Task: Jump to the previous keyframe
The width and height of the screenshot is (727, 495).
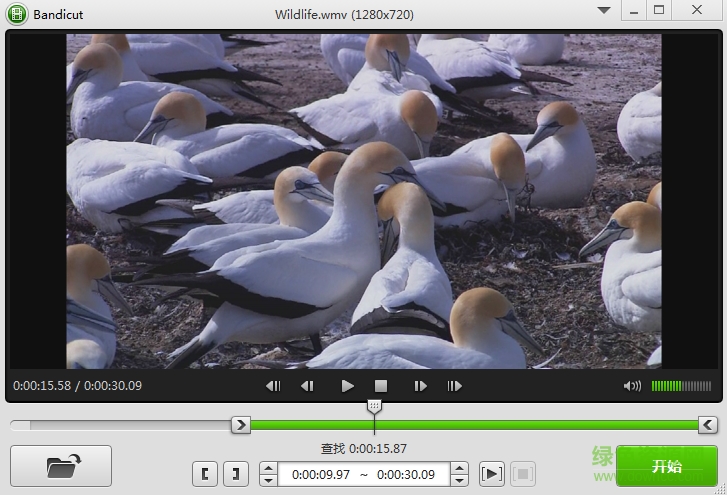Action: 273,386
